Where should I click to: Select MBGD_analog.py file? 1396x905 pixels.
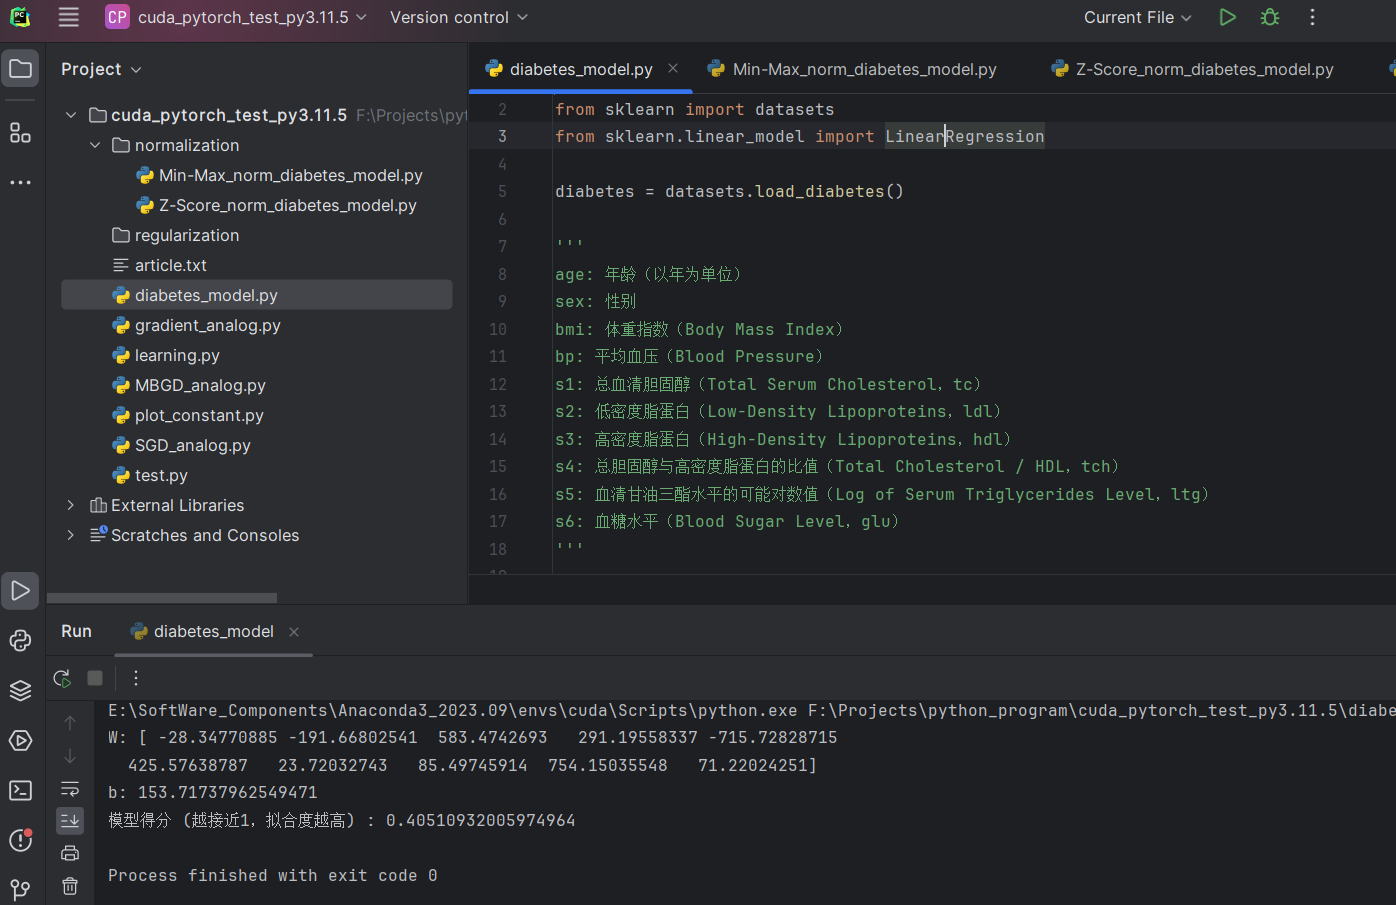(x=189, y=385)
